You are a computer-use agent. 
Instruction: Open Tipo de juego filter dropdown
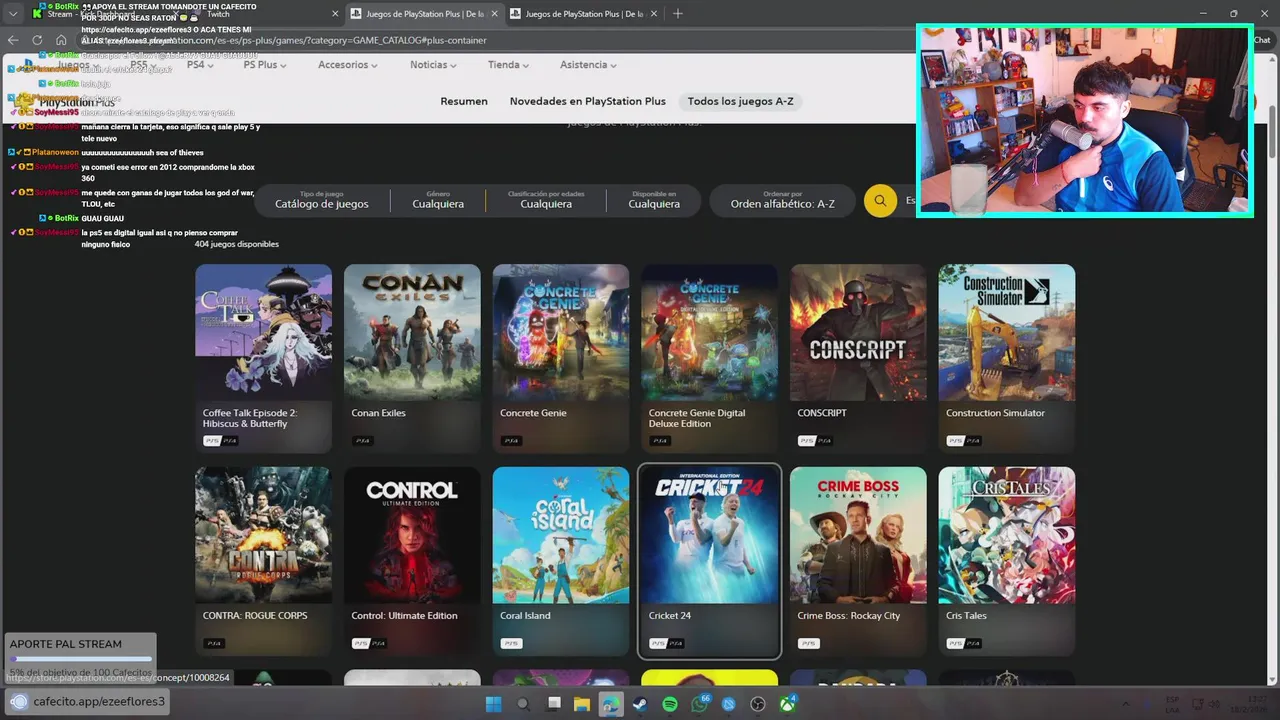click(x=321, y=200)
